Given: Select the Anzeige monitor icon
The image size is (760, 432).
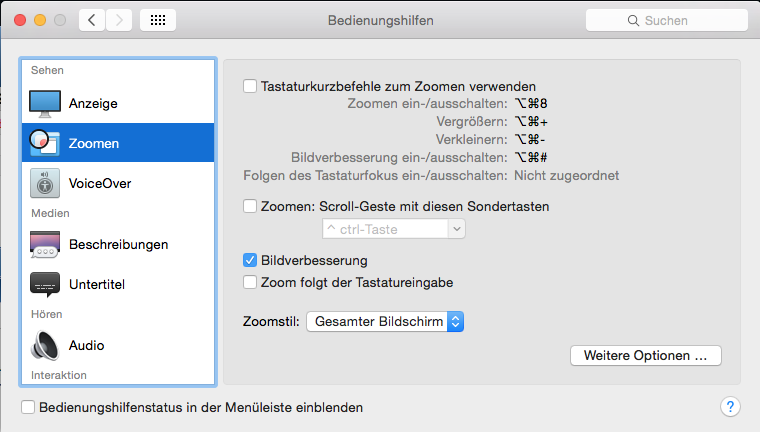Looking at the screenshot, I should [45, 103].
